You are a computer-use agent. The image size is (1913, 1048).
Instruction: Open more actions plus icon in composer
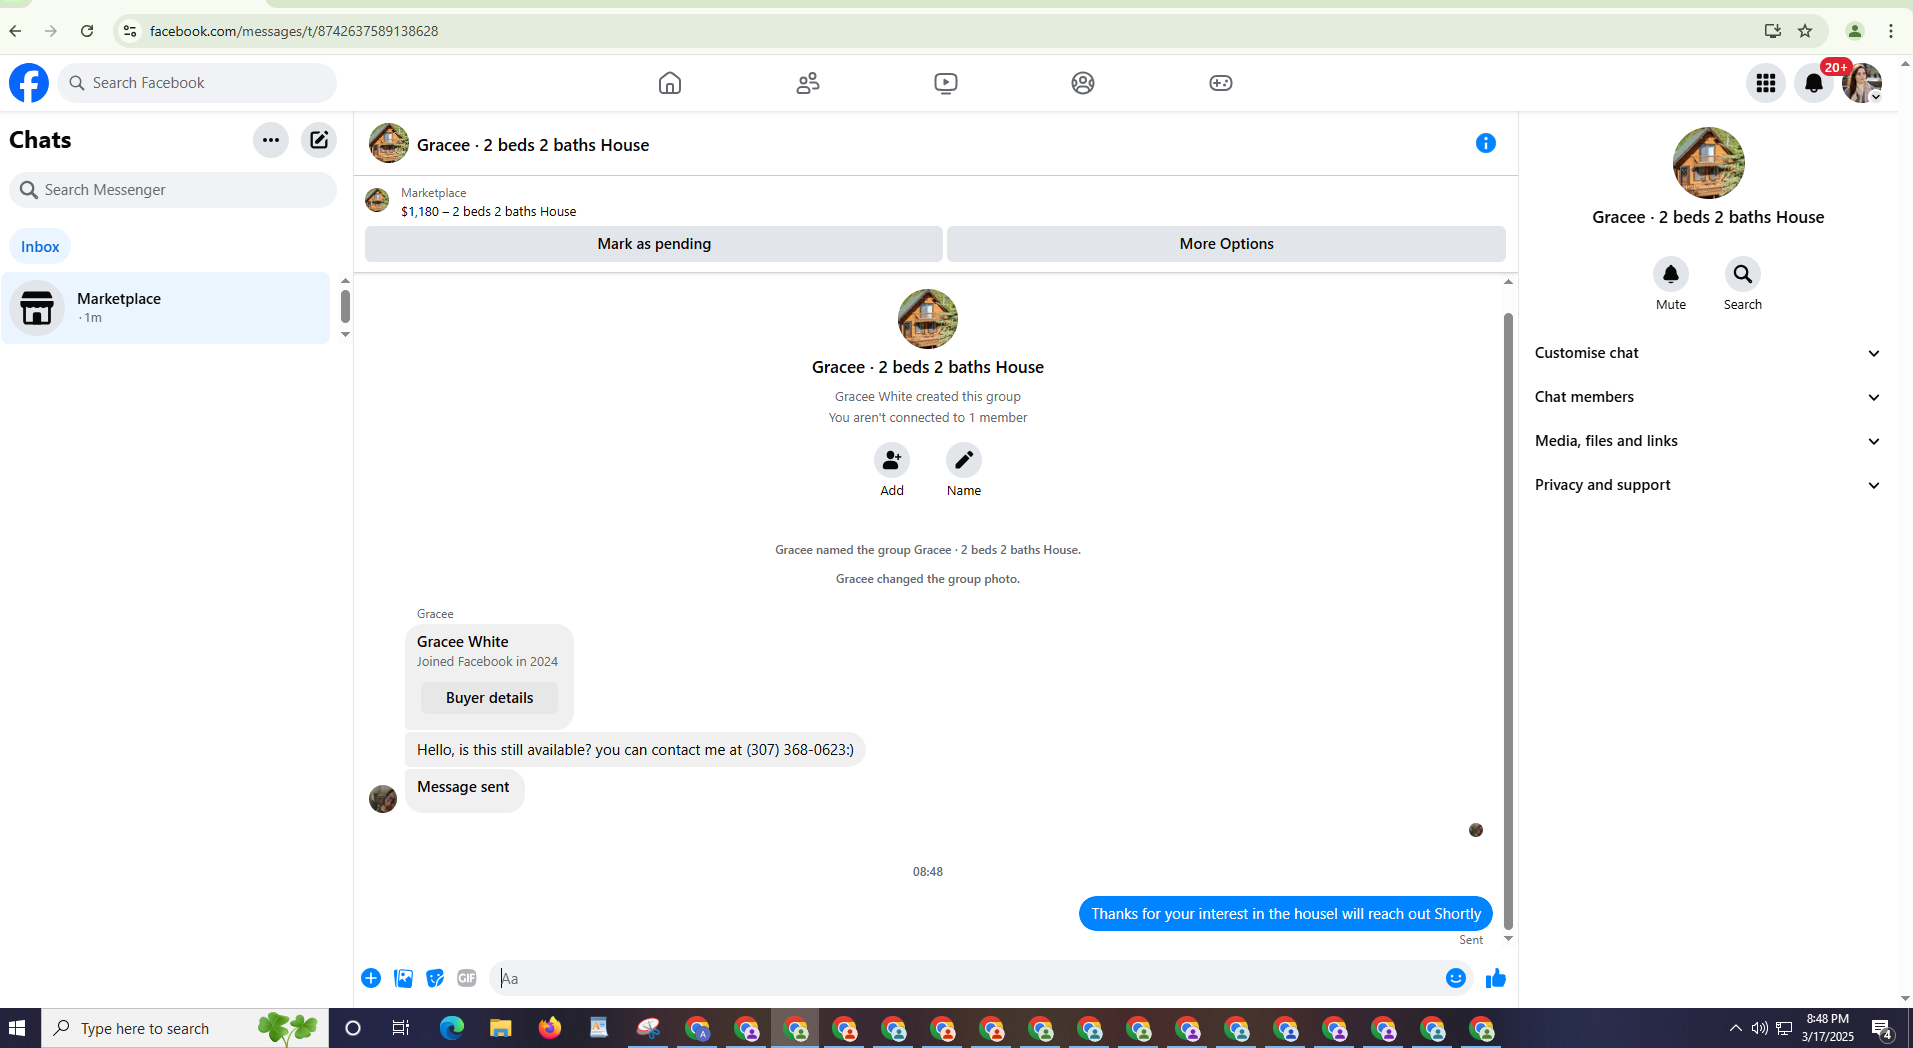tap(371, 978)
